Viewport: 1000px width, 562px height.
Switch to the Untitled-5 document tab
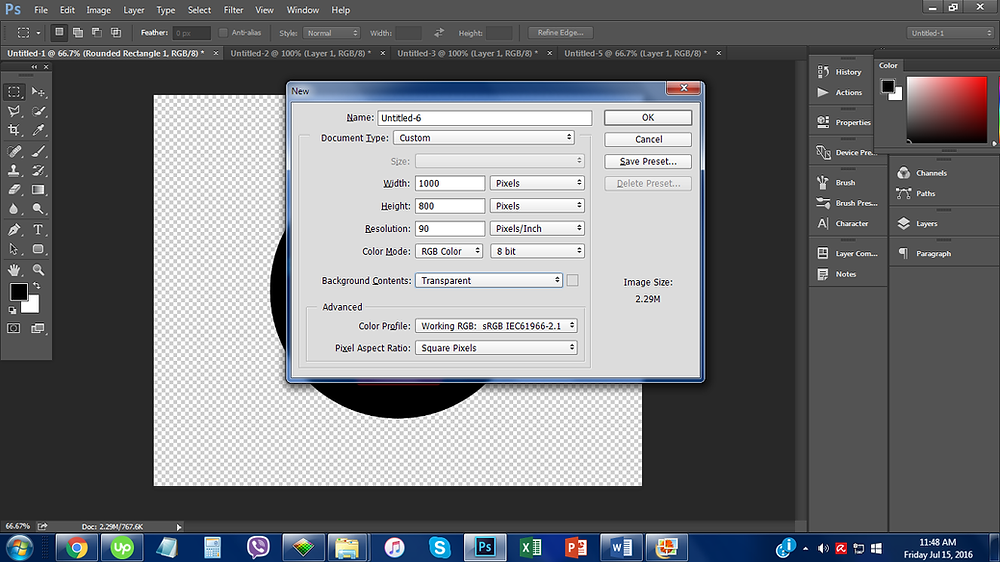(635, 54)
